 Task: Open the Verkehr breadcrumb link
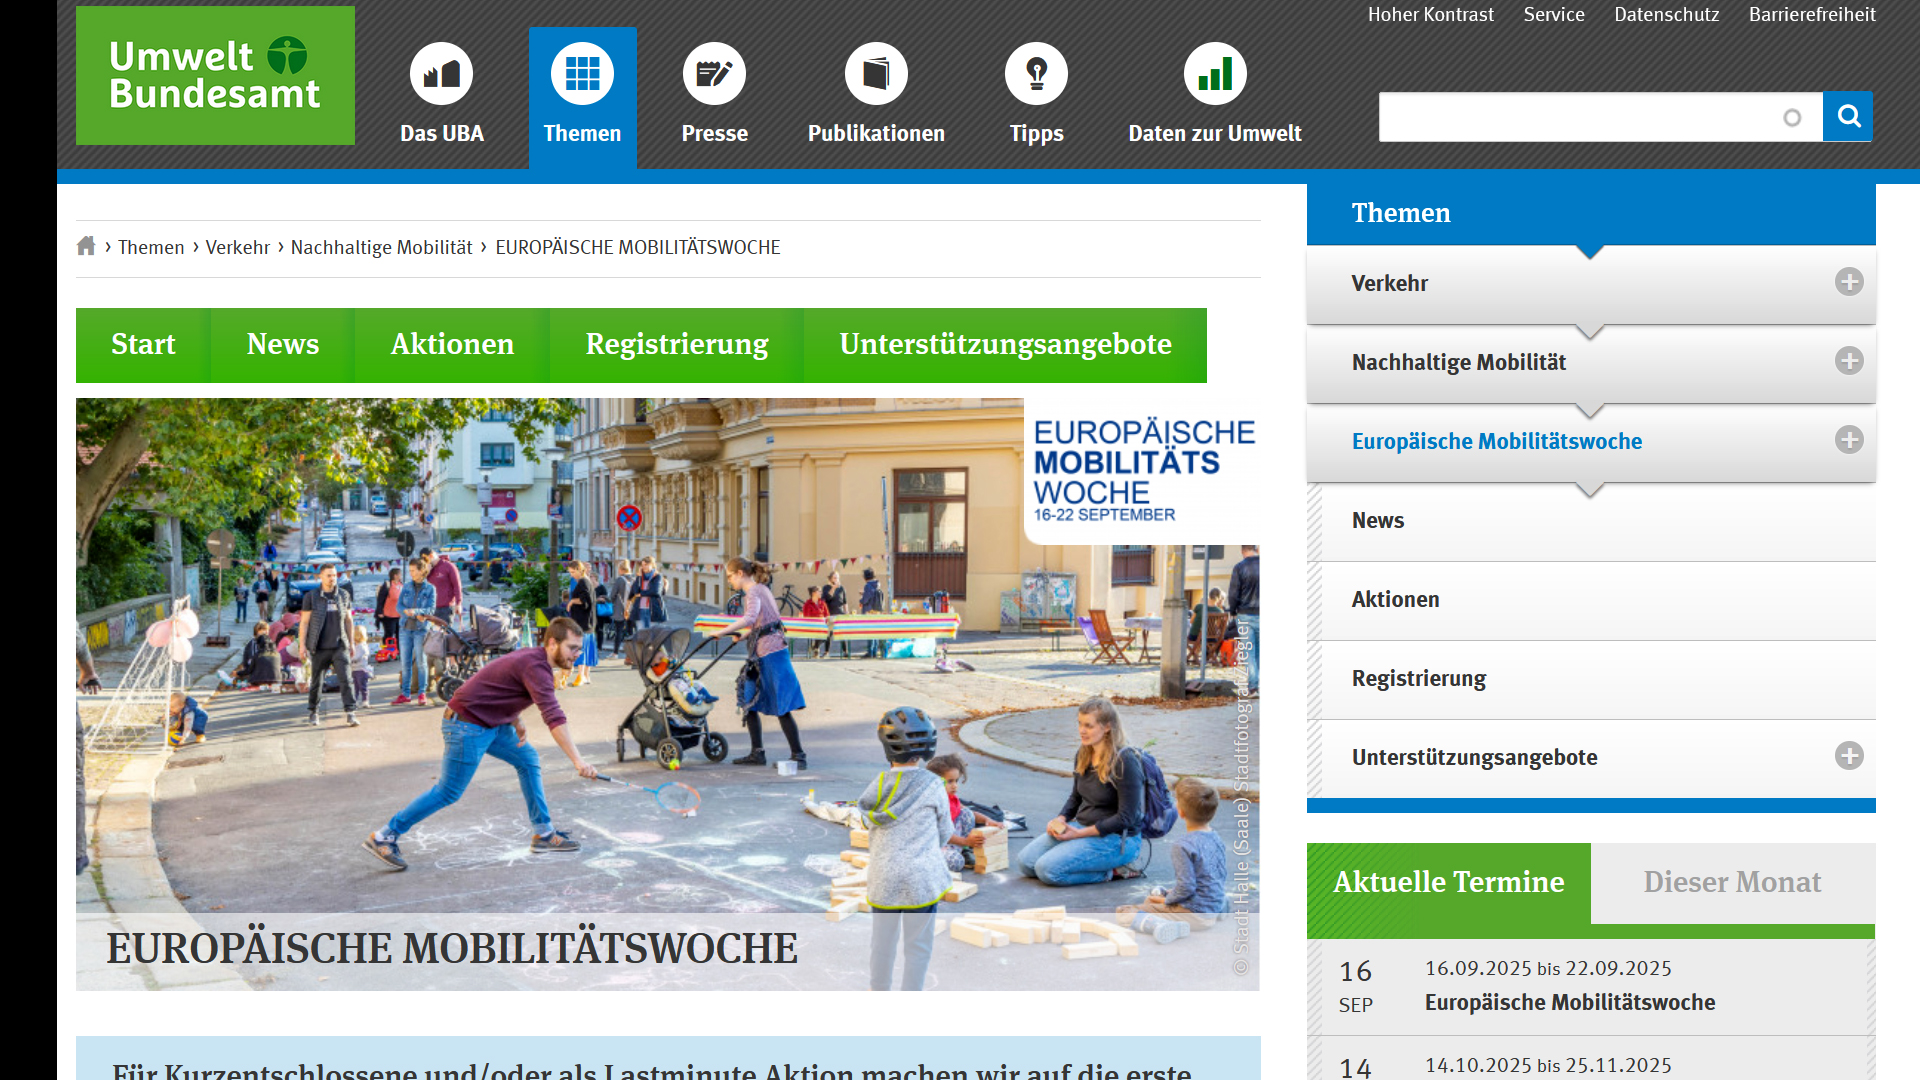coord(237,247)
